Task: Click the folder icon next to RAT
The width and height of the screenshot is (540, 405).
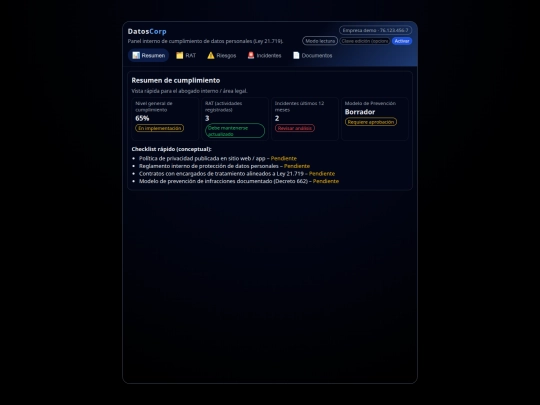Action: point(179,55)
